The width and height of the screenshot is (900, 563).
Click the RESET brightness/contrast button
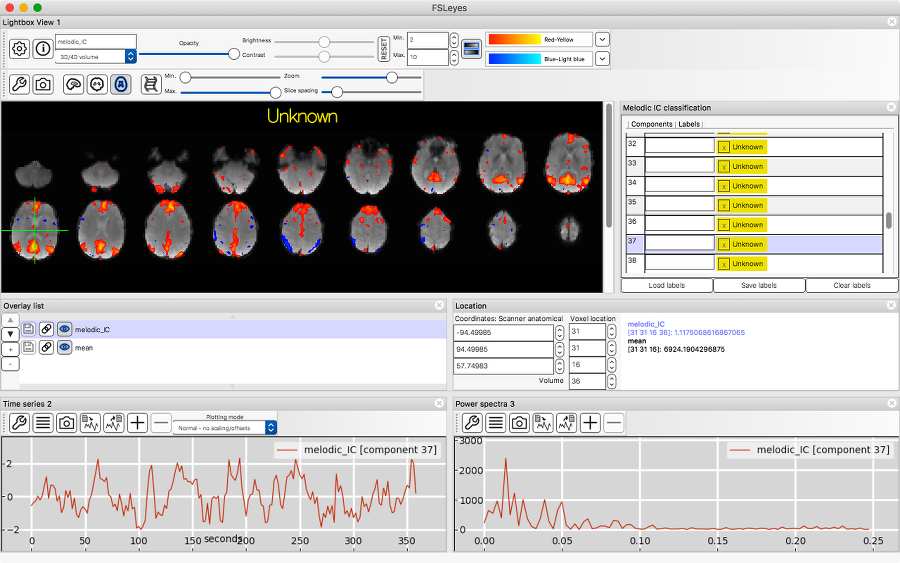(384, 48)
